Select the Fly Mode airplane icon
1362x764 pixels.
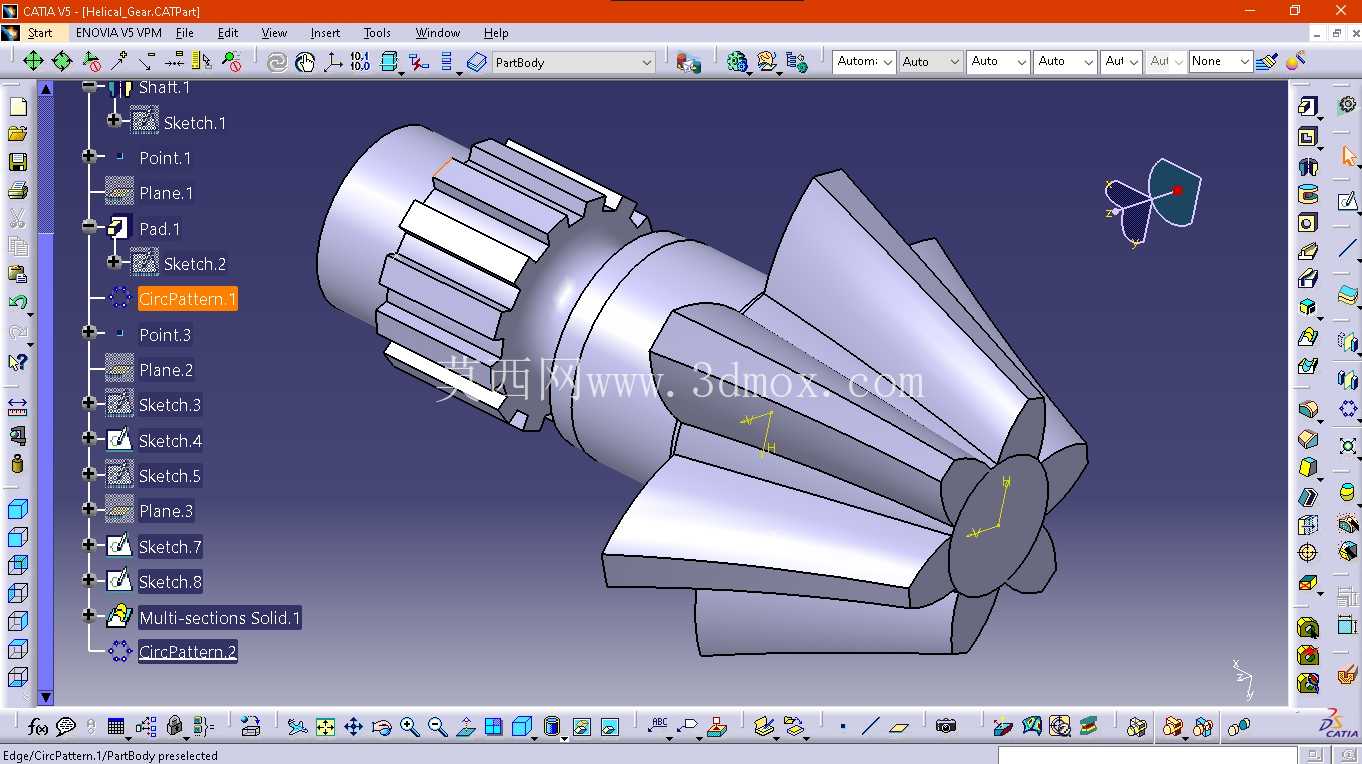click(297, 727)
